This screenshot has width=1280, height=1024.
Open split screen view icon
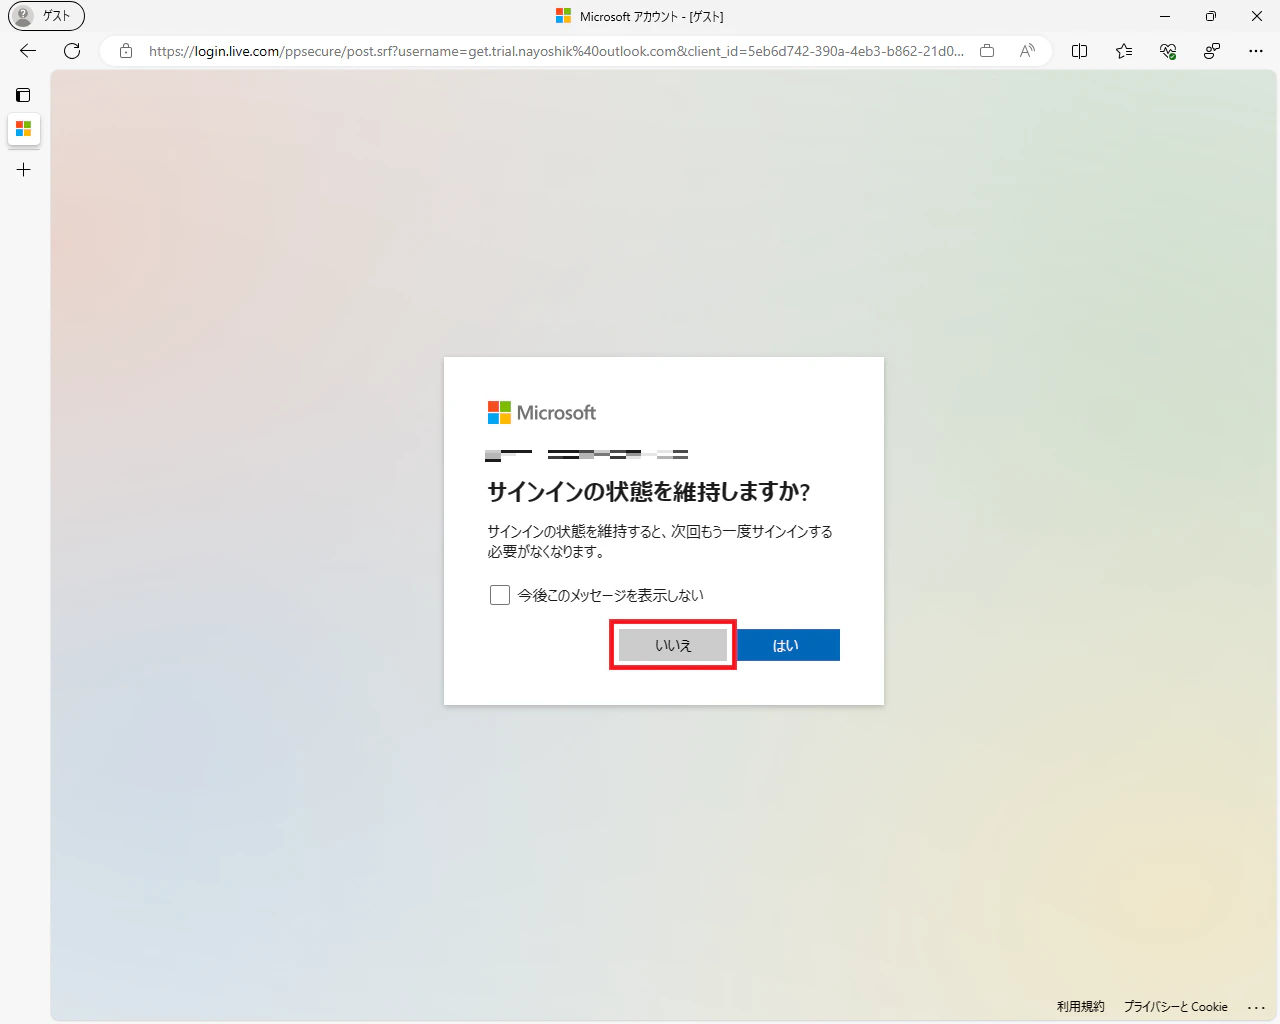coord(1080,51)
